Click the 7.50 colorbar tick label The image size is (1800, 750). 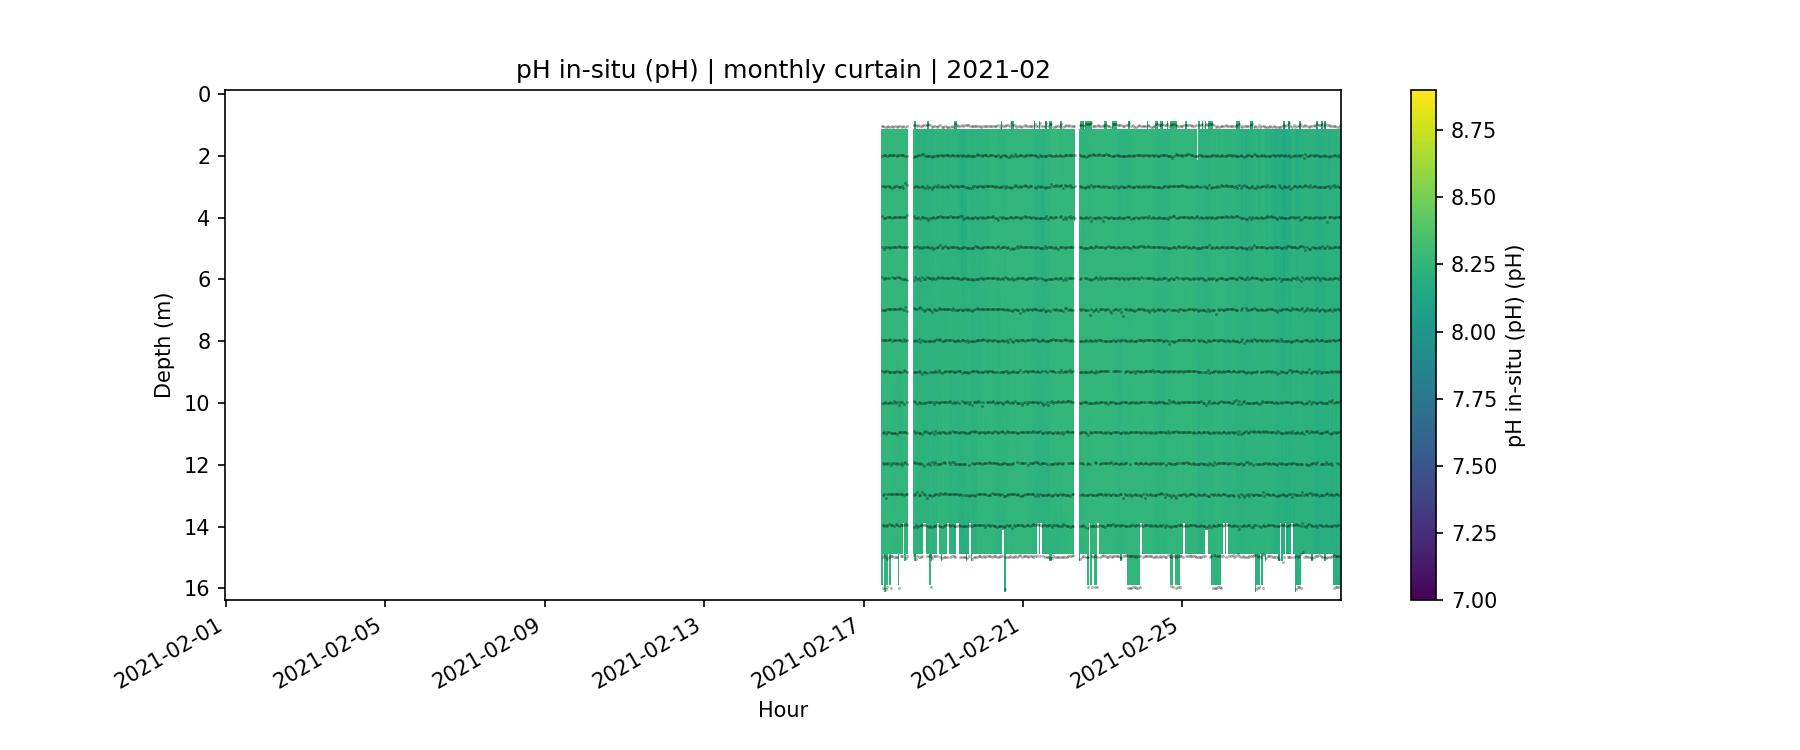coord(1473,466)
